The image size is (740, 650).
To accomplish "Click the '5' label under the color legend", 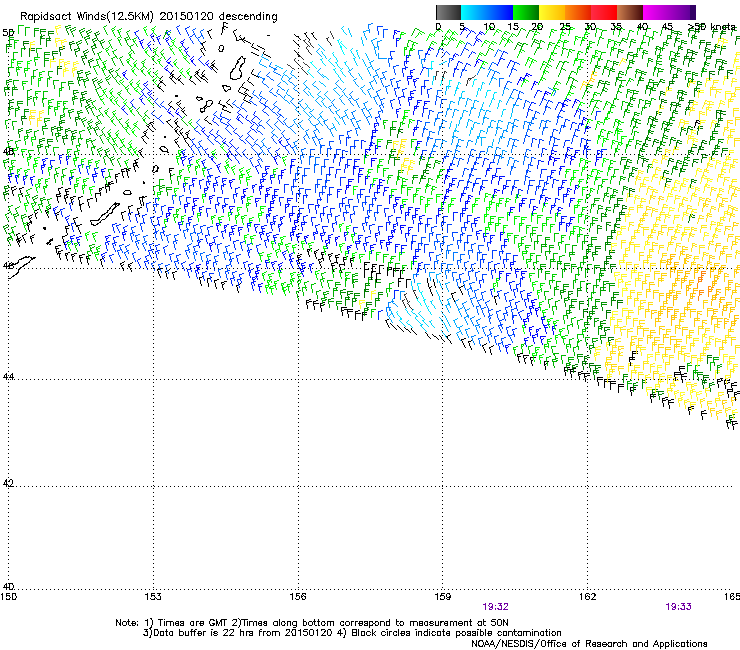I will tap(462, 27).
